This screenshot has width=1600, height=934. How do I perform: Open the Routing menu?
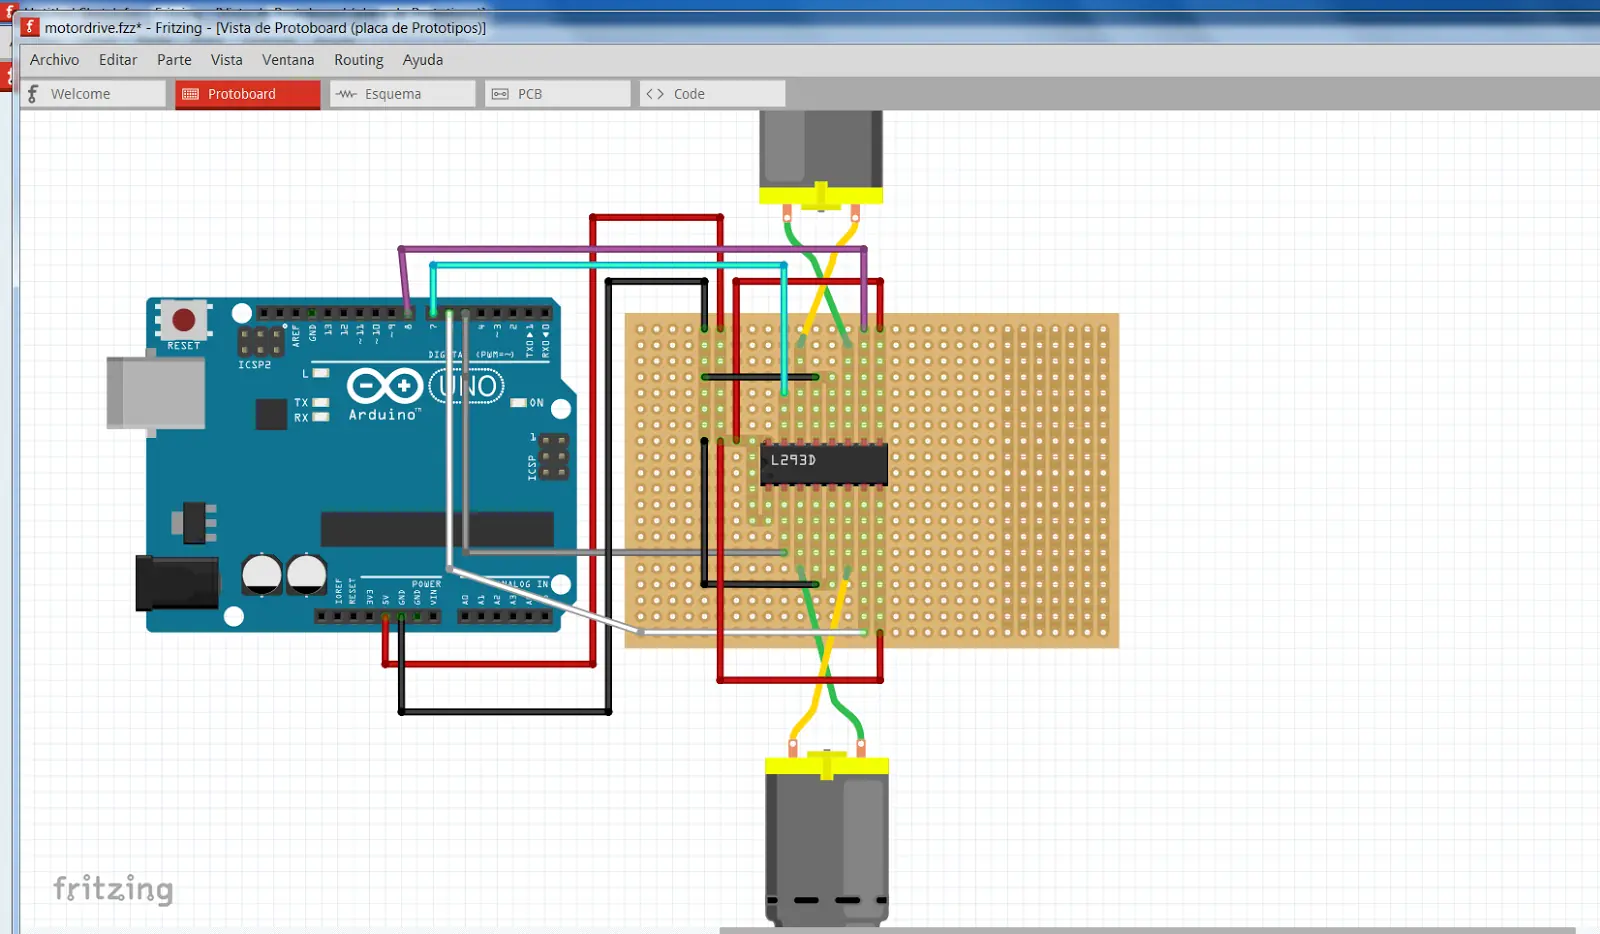(x=359, y=60)
